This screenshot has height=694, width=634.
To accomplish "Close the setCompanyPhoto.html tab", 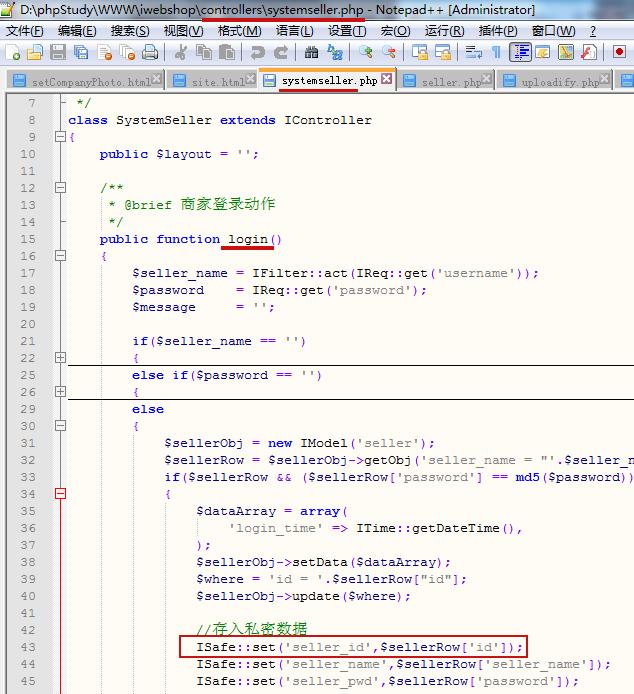I will [156, 79].
